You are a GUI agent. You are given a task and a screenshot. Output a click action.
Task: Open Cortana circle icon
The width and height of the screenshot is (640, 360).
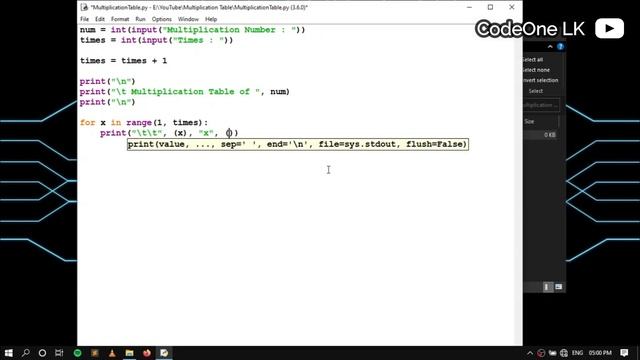(42, 353)
